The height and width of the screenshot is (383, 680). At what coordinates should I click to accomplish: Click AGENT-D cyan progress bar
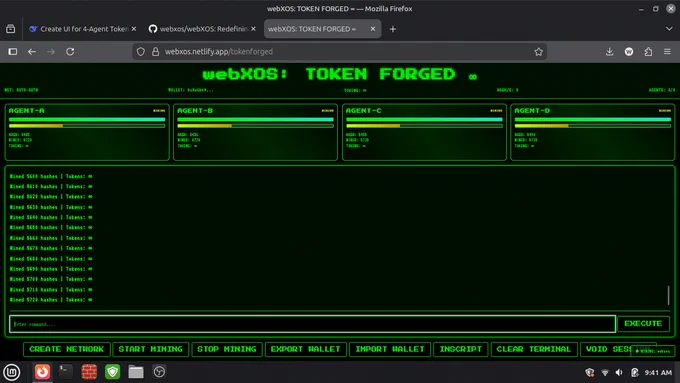coord(592,119)
